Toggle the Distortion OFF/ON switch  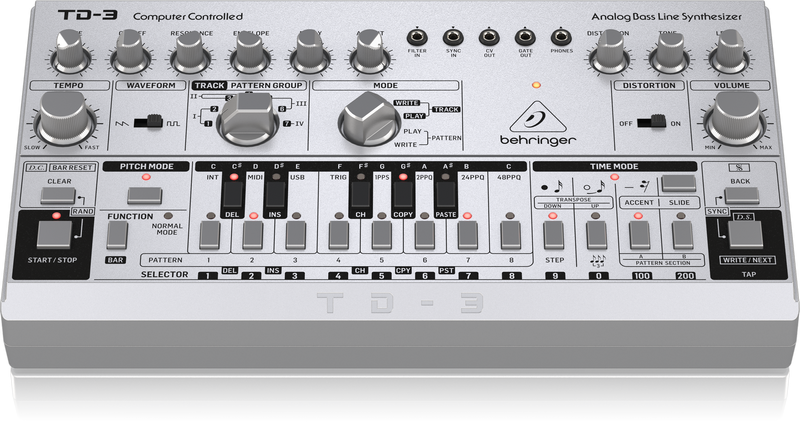tap(652, 122)
